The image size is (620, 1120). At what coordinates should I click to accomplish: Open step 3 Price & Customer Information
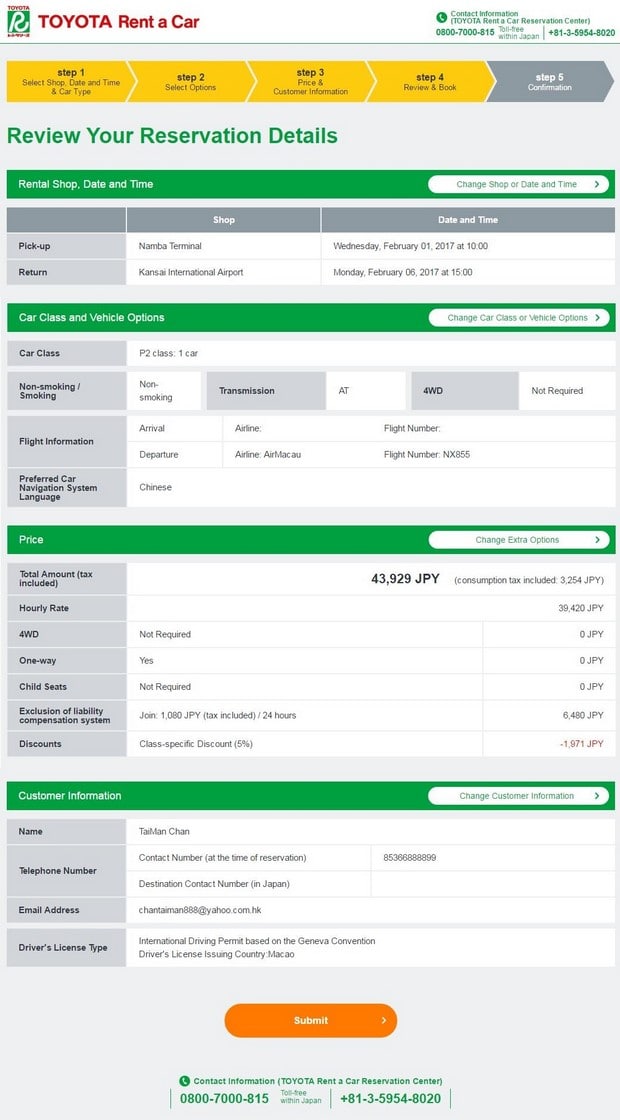coord(310,82)
